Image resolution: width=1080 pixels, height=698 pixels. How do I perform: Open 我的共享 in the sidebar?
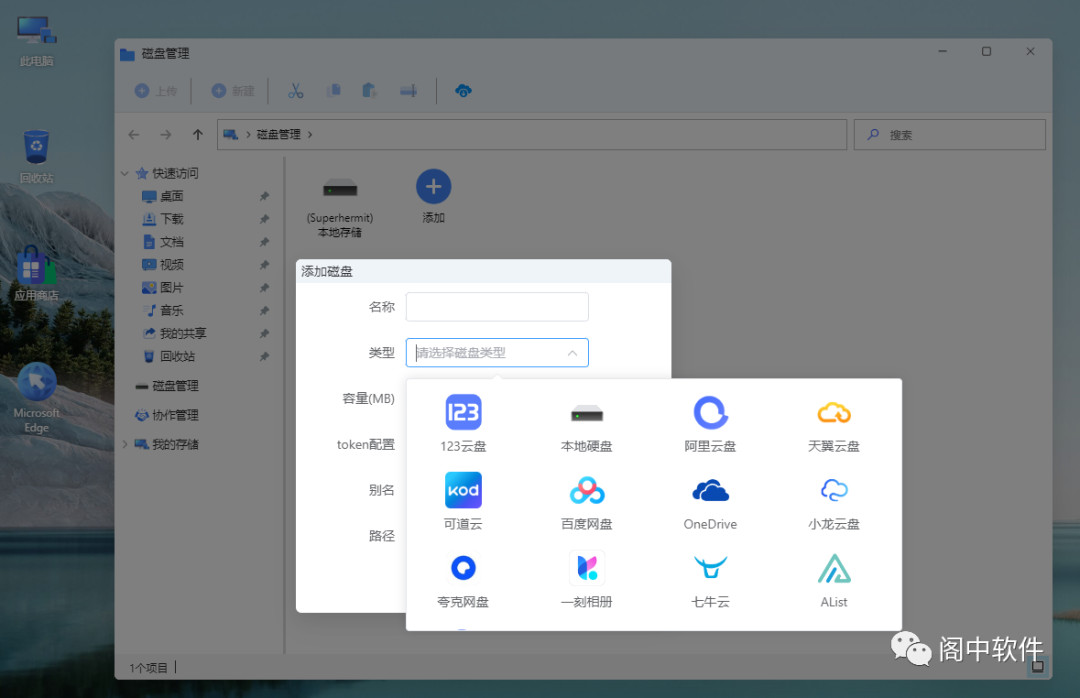pyautogui.click(x=174, y=333)
